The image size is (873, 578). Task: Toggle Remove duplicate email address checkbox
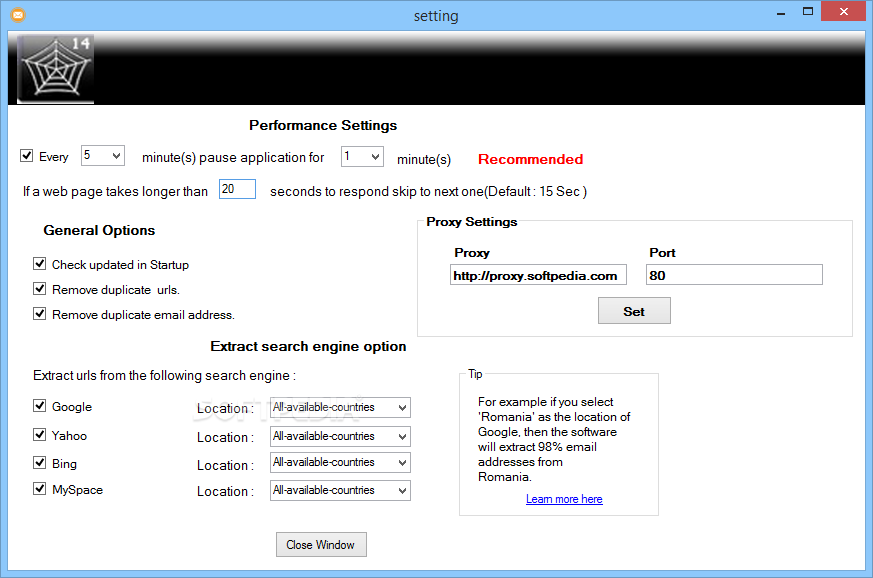pos(40,314)
